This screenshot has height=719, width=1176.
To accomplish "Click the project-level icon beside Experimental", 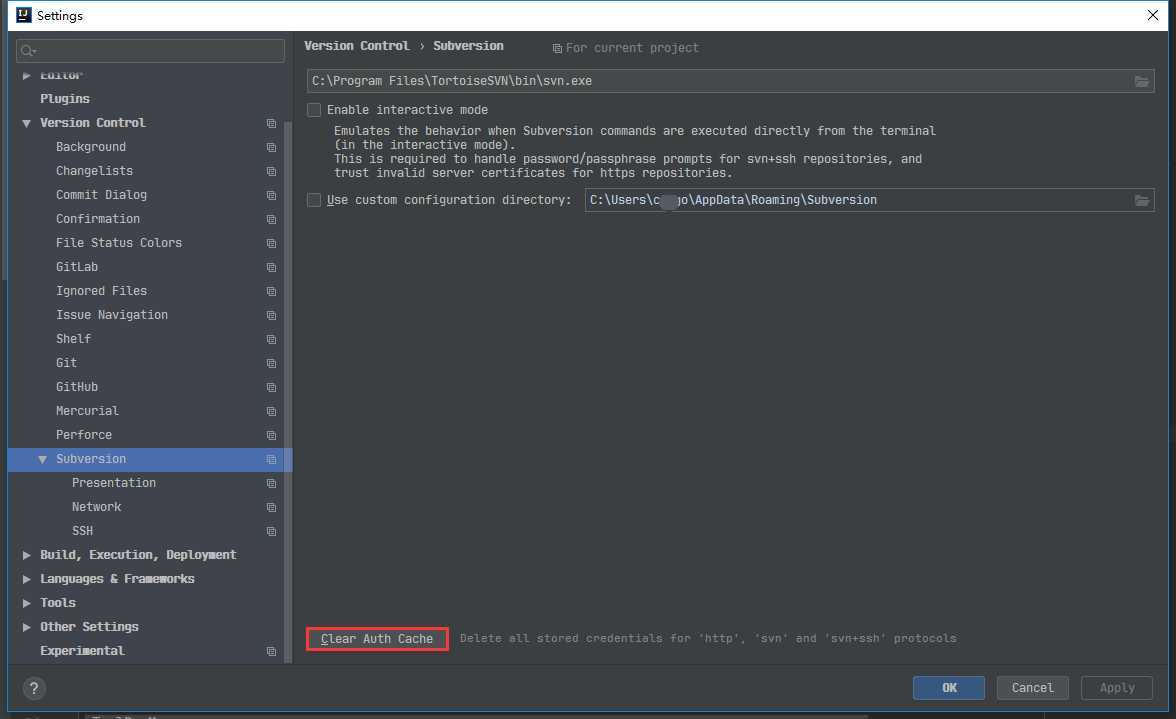I will pyautogui.click(x=272, y=652).
